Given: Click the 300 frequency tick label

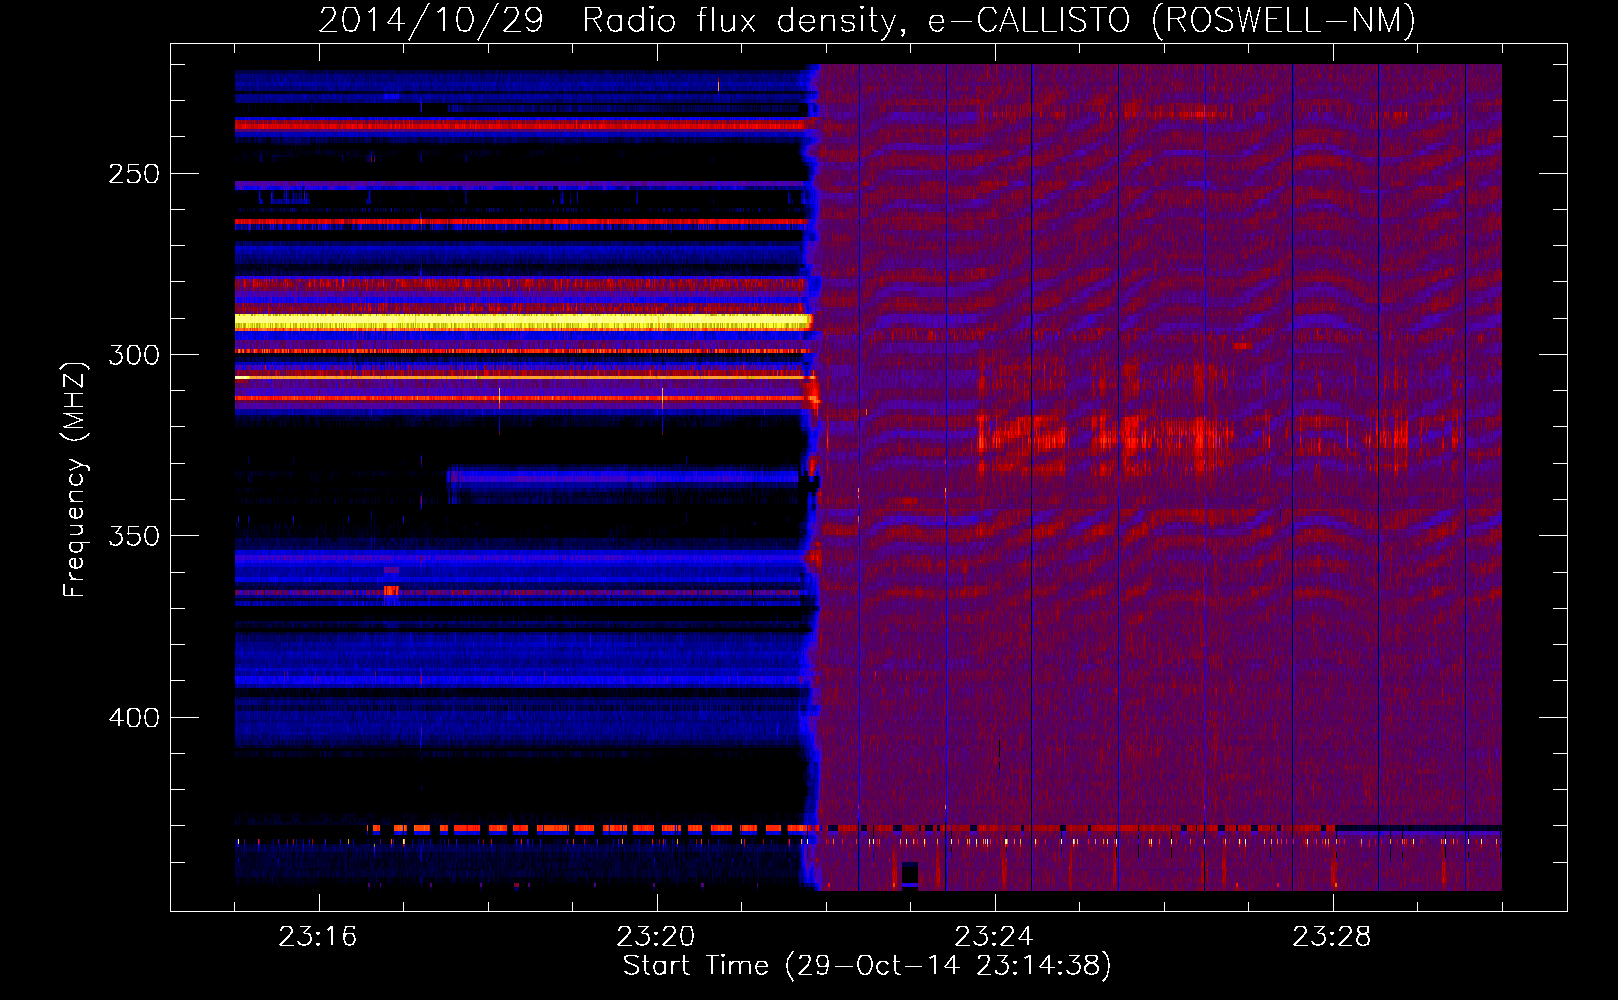Looking at the screenshot, I should coord(134,355).
